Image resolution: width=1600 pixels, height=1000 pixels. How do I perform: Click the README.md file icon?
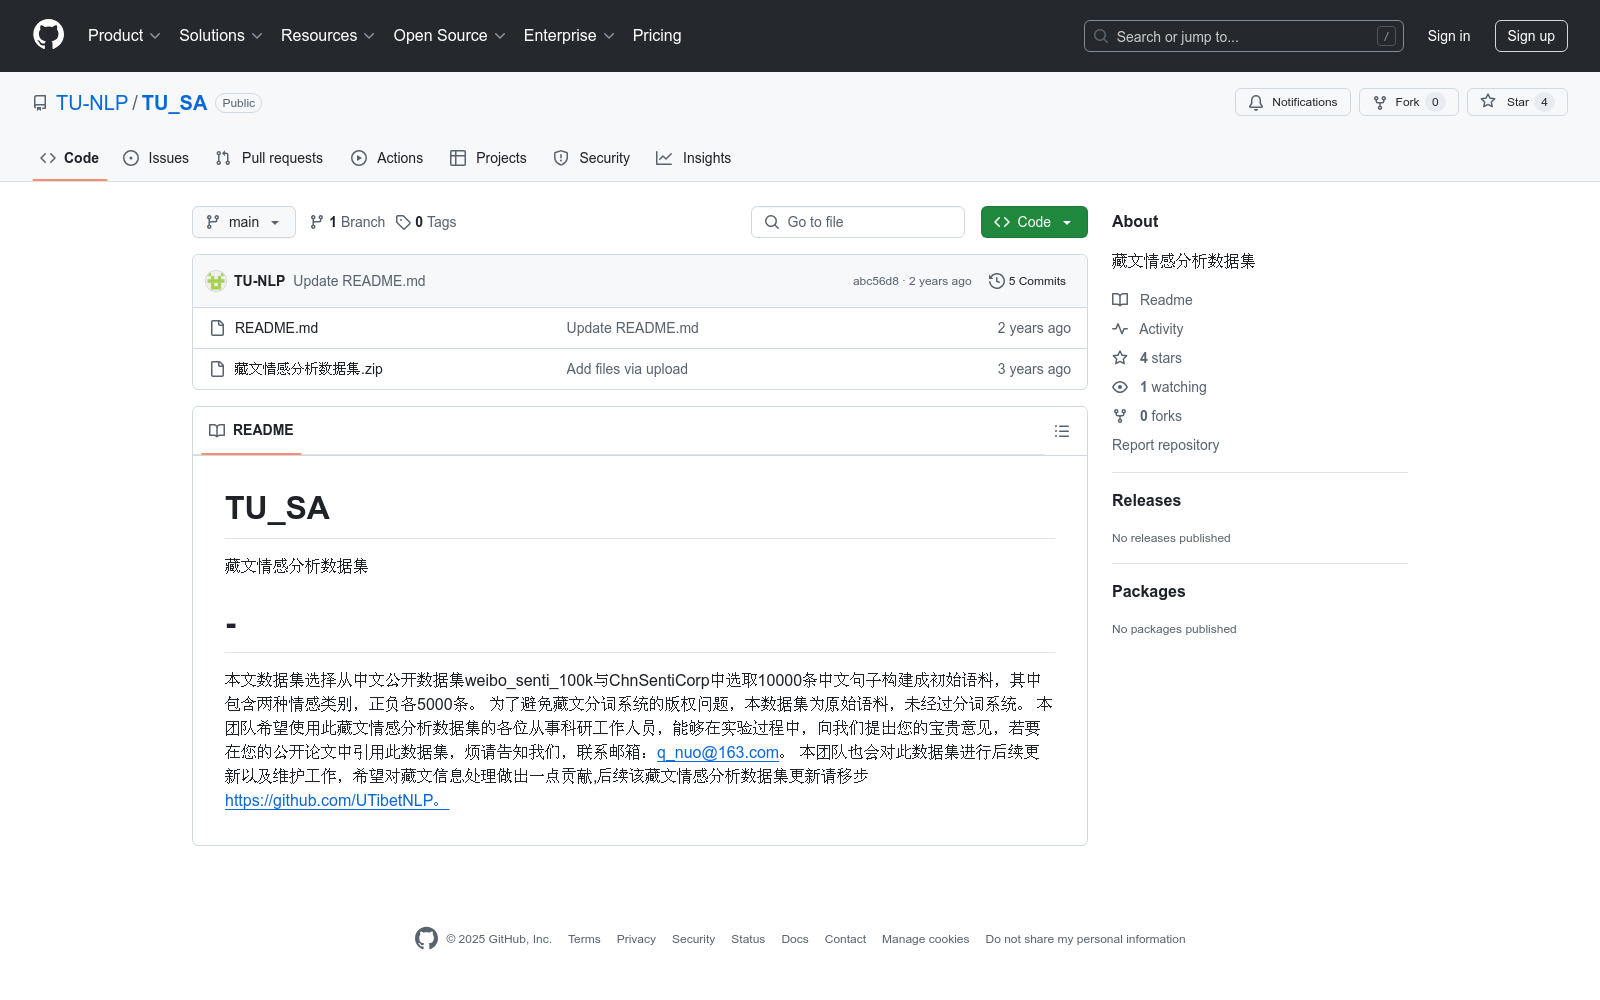pyautogui.click(x=217, y=328)
